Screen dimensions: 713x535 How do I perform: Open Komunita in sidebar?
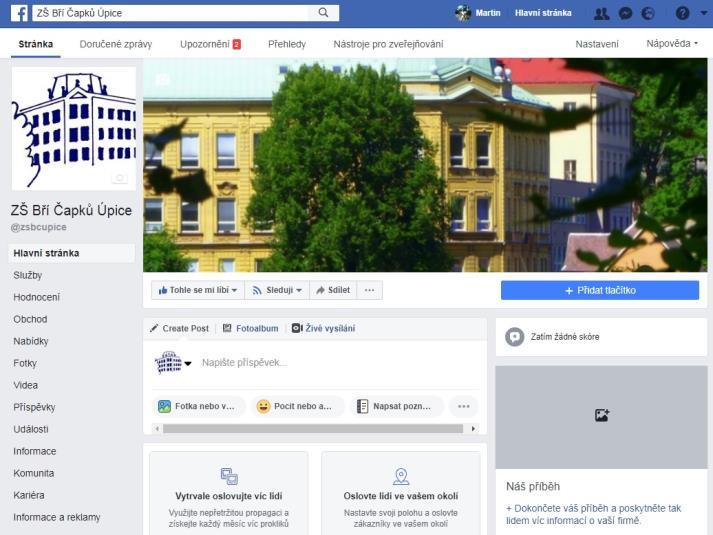click(x=34, y=473)
